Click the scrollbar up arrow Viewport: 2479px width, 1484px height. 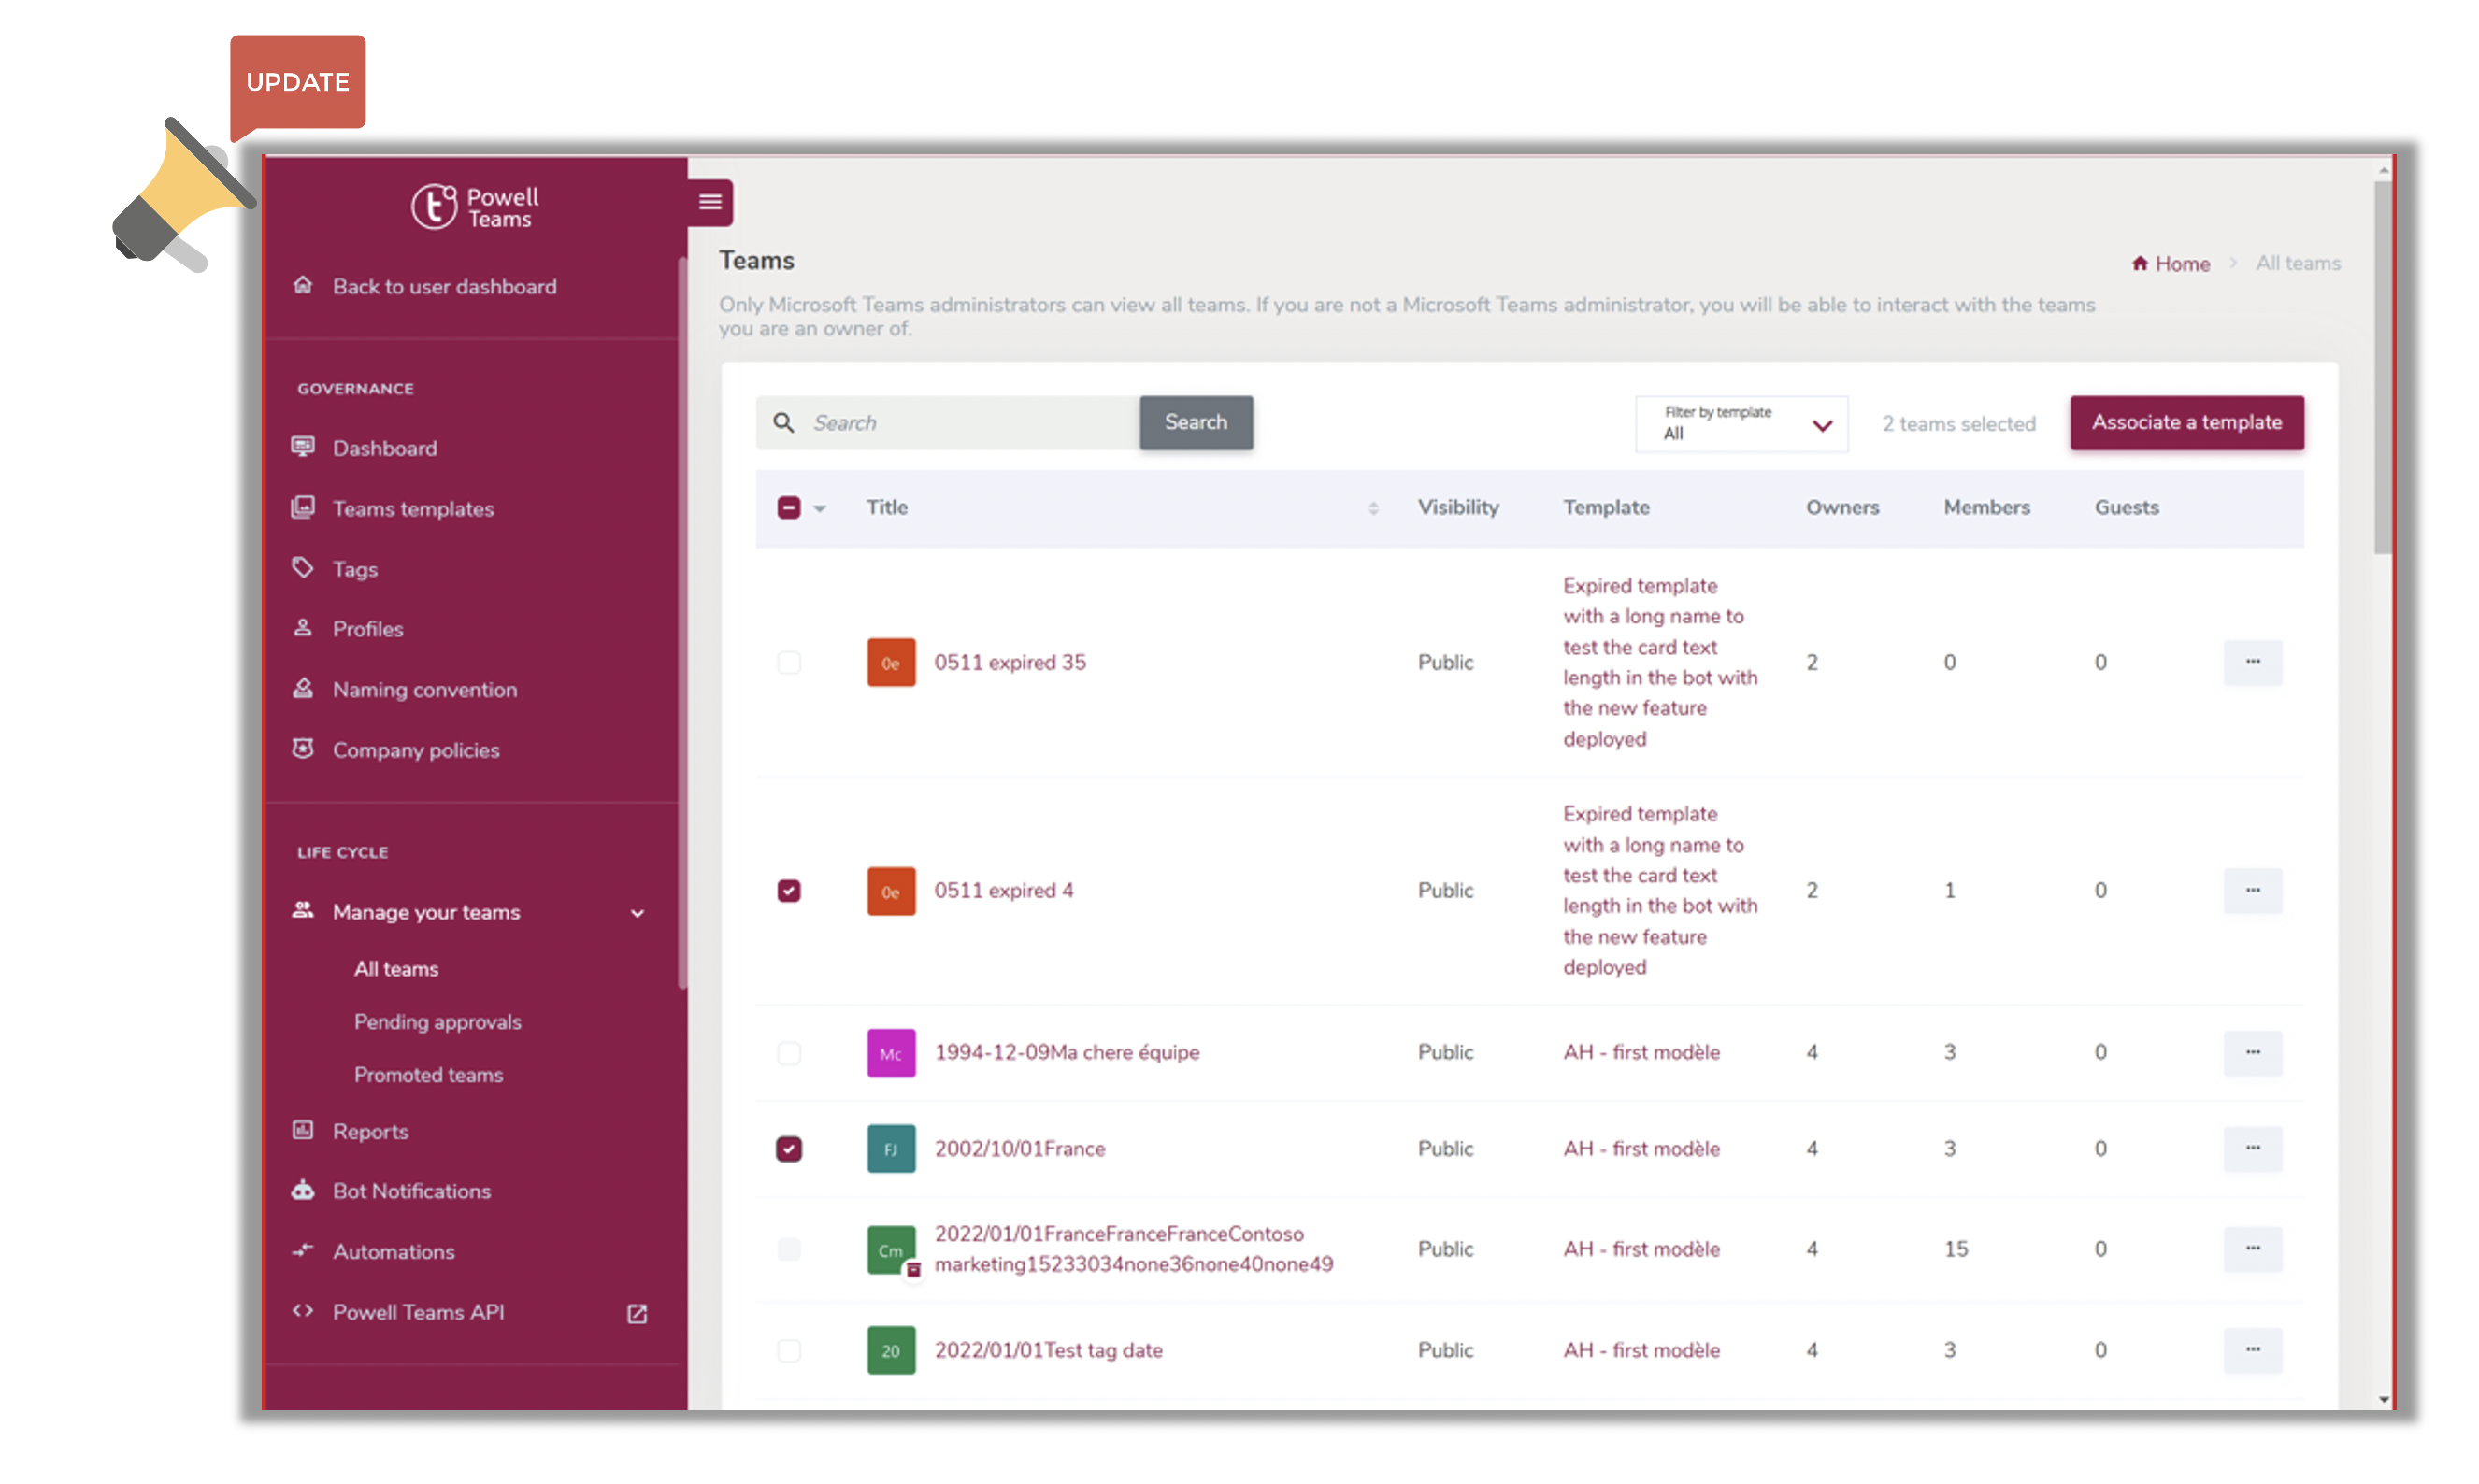point(2383,170)
